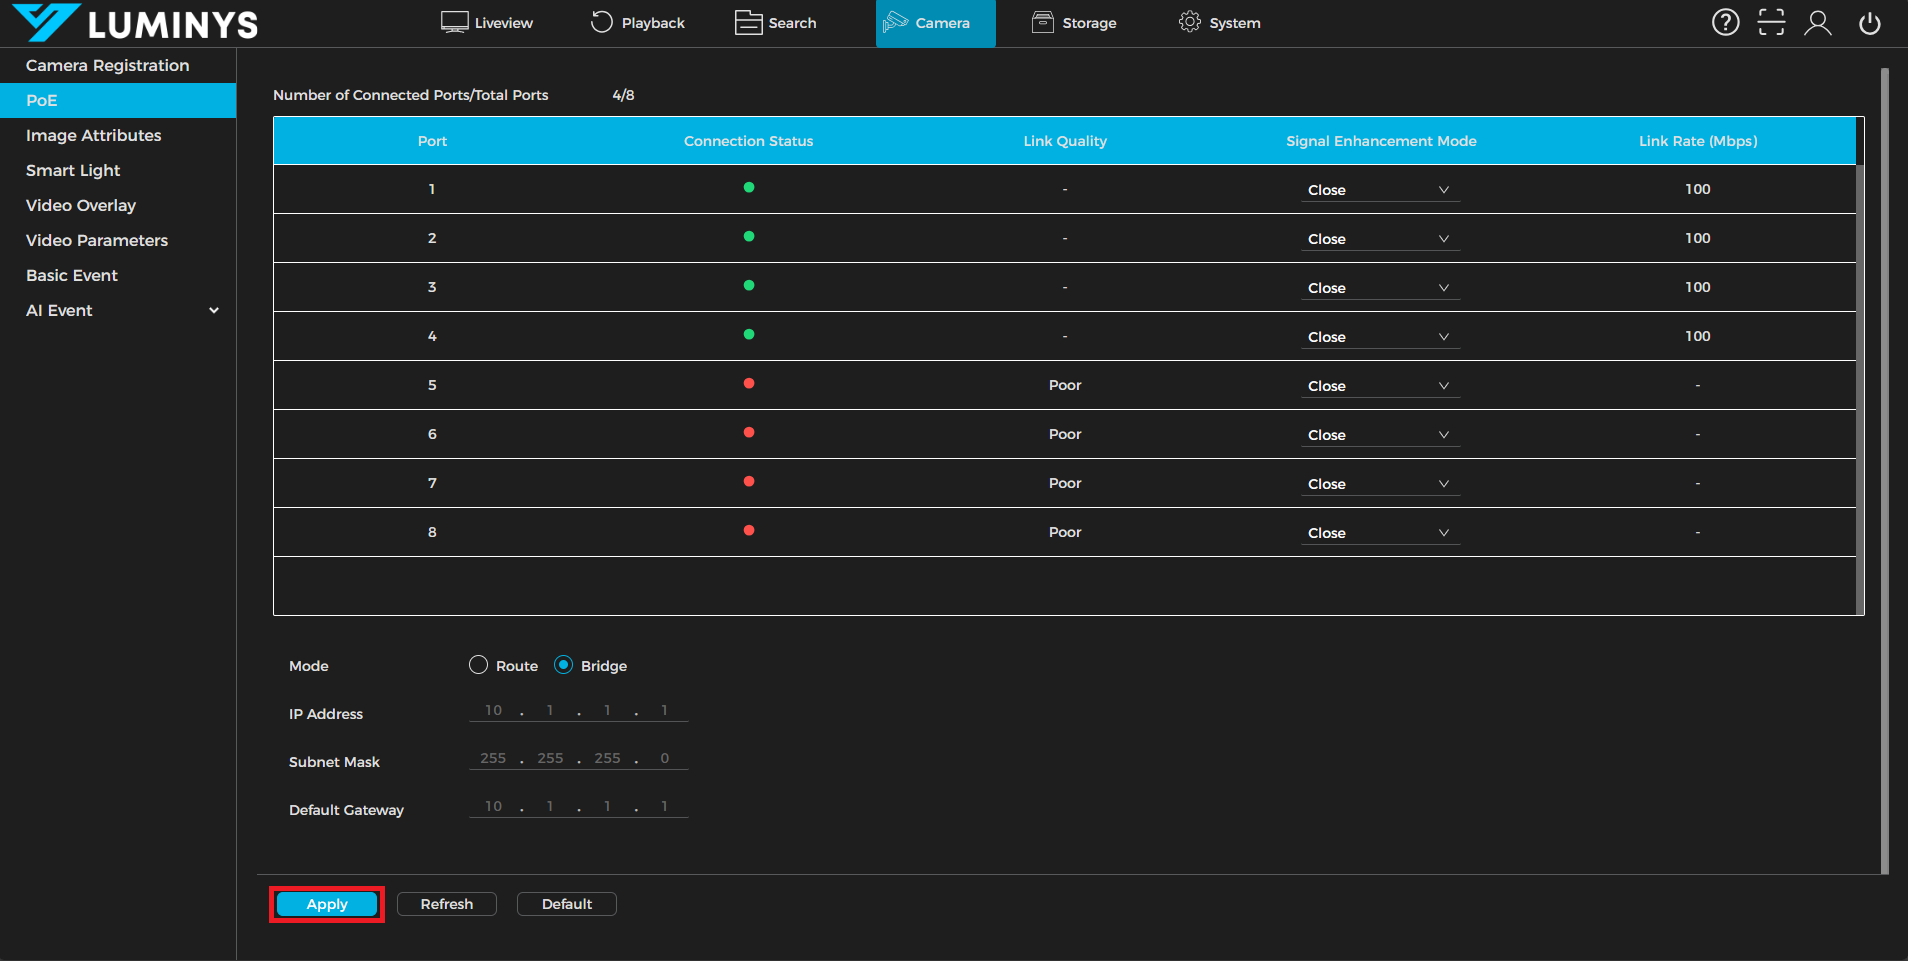Open System via gear icon
This screenshot has height=961, width=1908.
(1189, 22)
